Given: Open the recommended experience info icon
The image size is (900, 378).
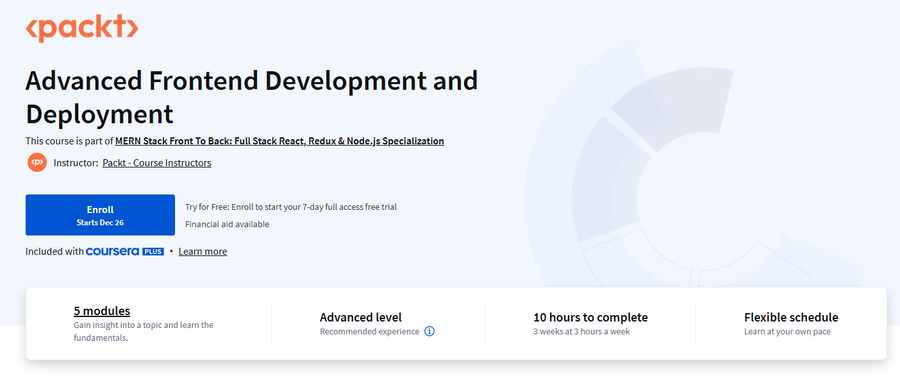Looking at the screenshot, I should point(429,332).
